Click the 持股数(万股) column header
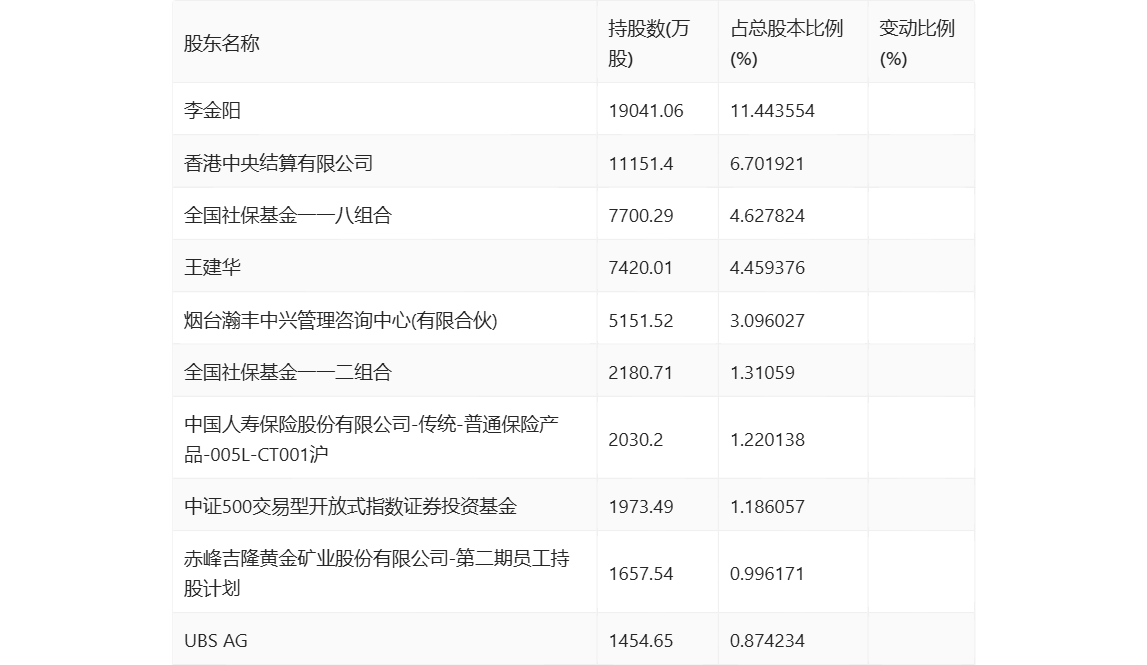Image resolution: width=1147 pixels, height=665 pixels. tap(649, 44)
